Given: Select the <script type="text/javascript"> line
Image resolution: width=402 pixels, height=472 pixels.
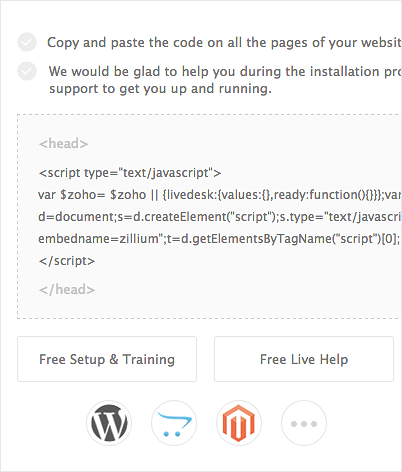Looking at the screenshot, I should pyautogui.click(x=130, y=173).
